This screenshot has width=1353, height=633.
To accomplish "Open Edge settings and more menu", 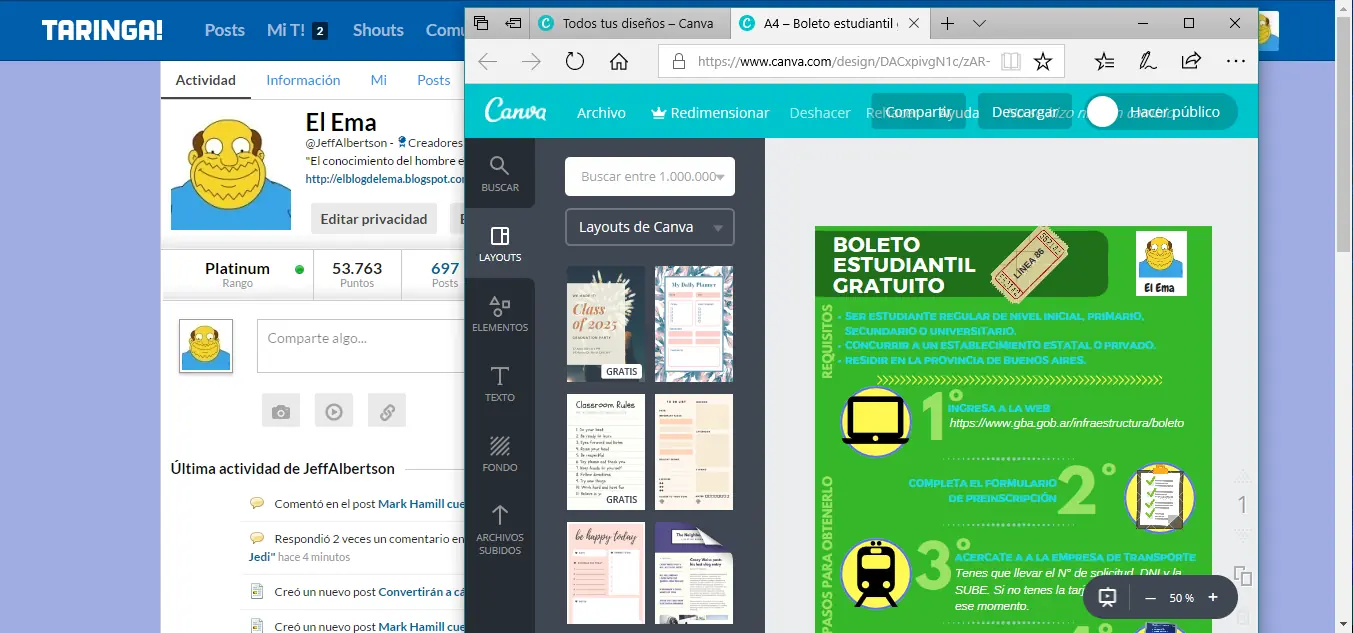I will [x=1235, y=62].
